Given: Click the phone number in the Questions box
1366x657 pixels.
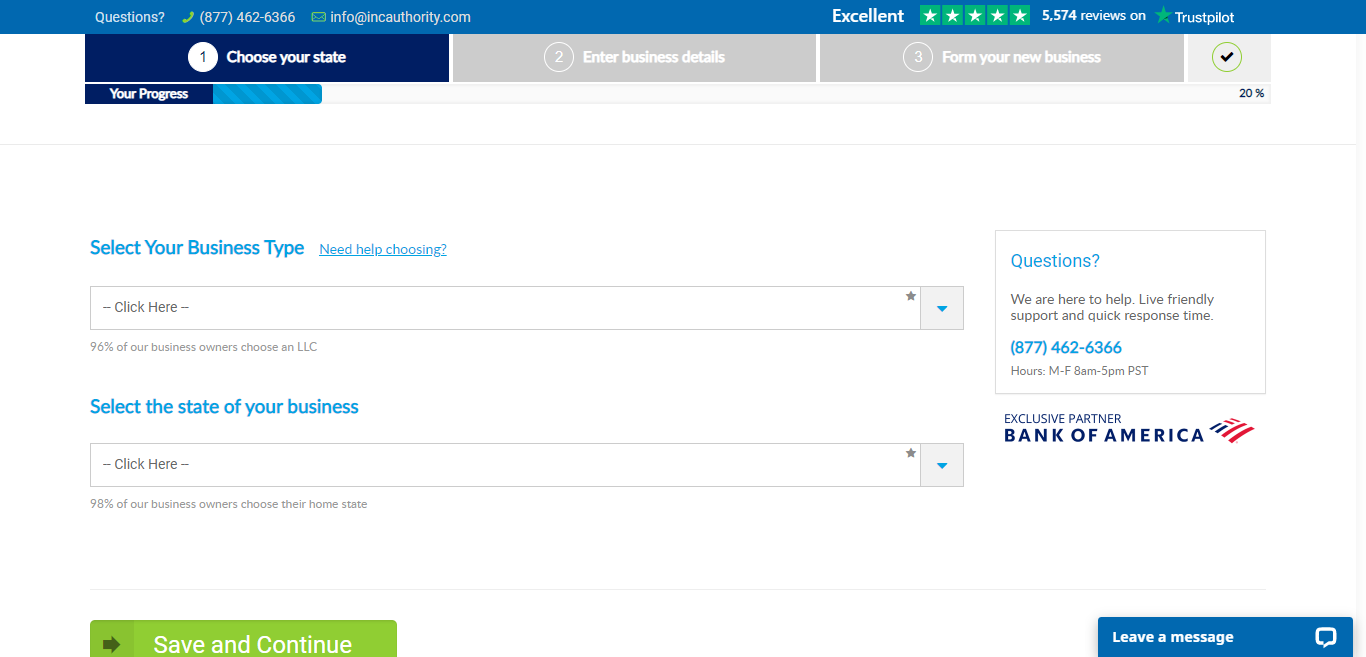Looking at the screenshot, I should 1066,348.
